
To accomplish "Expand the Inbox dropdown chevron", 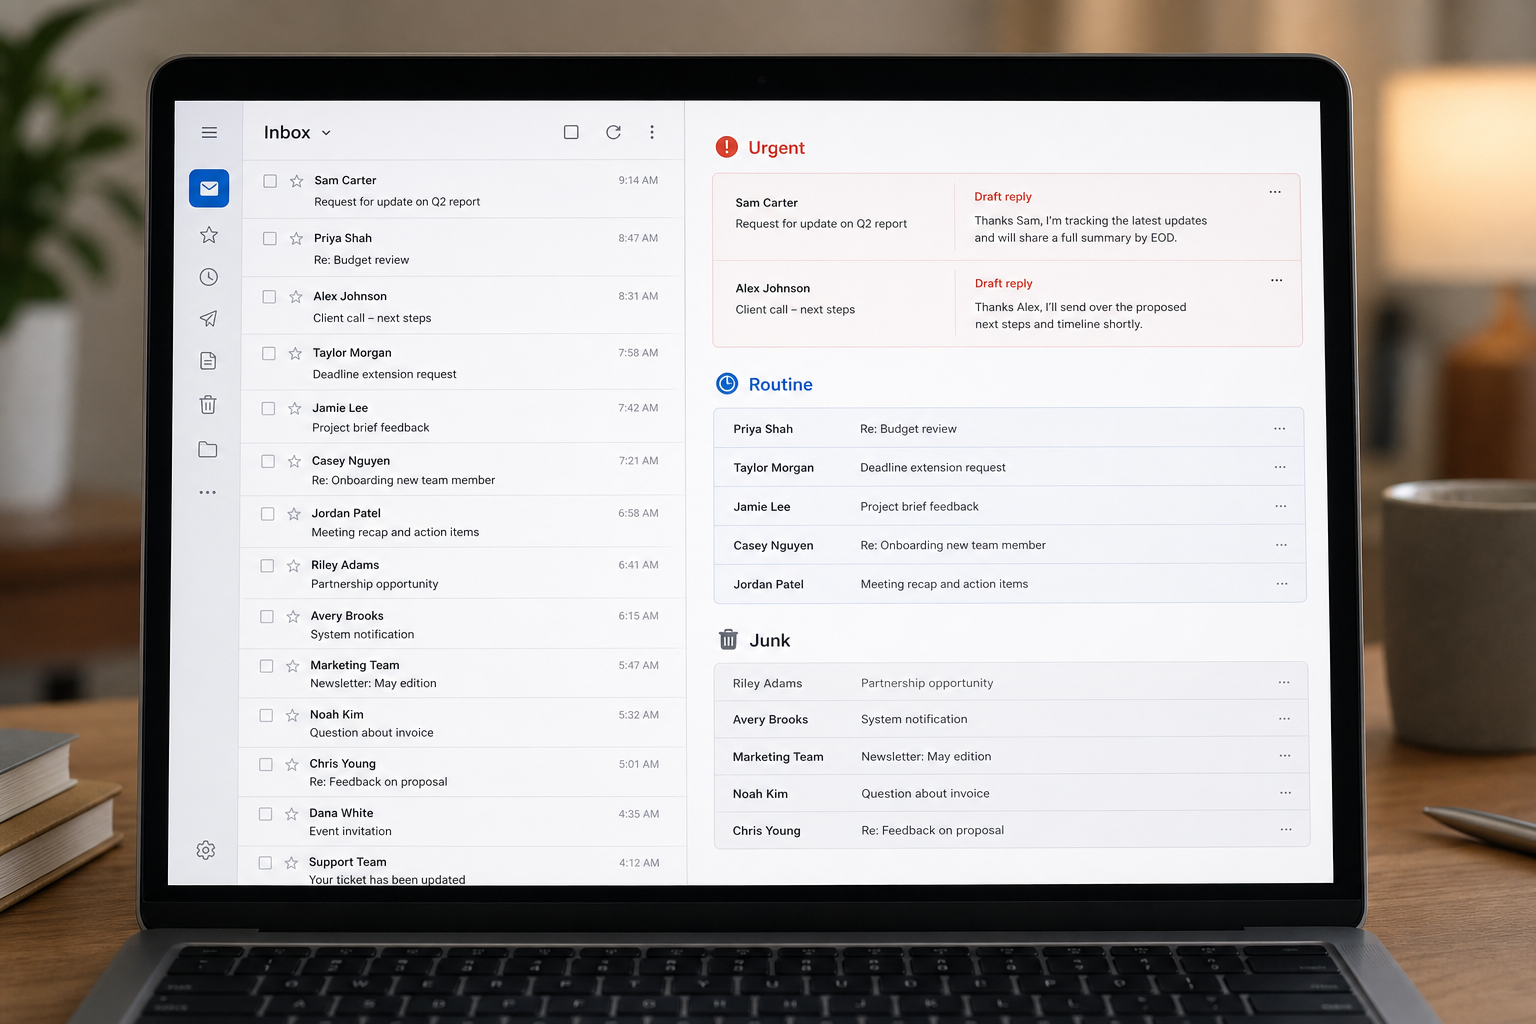I will [x=326, y=133].
